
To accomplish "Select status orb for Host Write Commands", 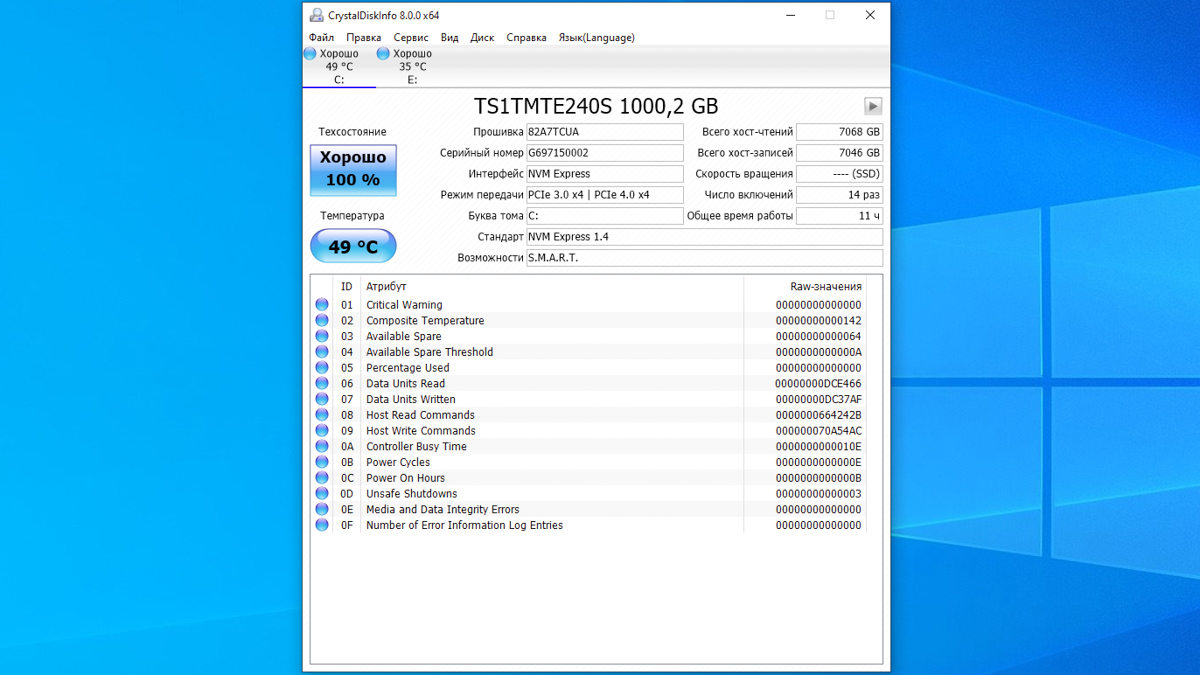I will [x=322, y=431].
